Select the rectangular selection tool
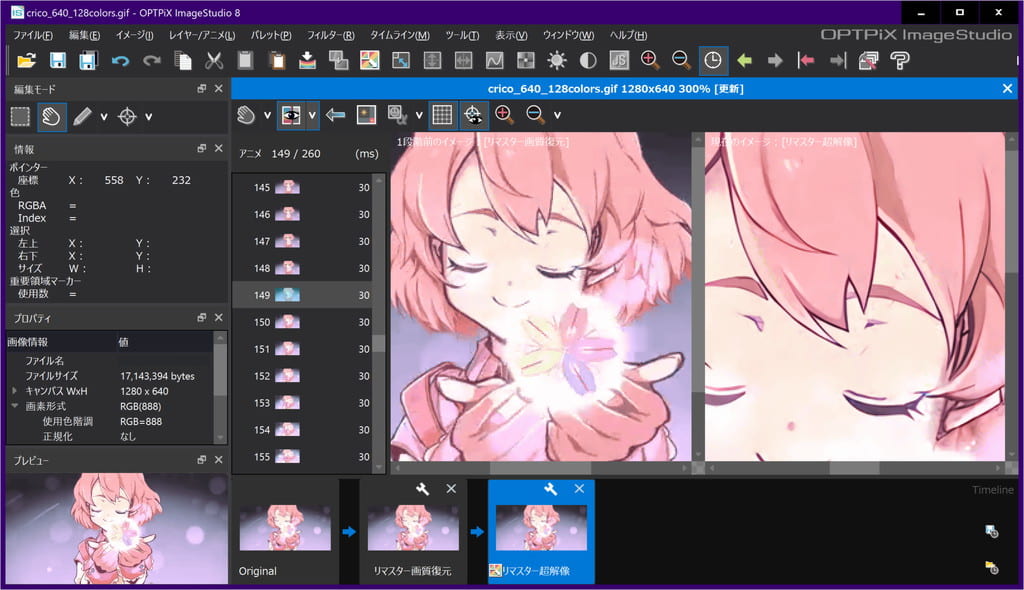Image resolution: width=1024 pixels, height=590 pixels. click(20, 117)
